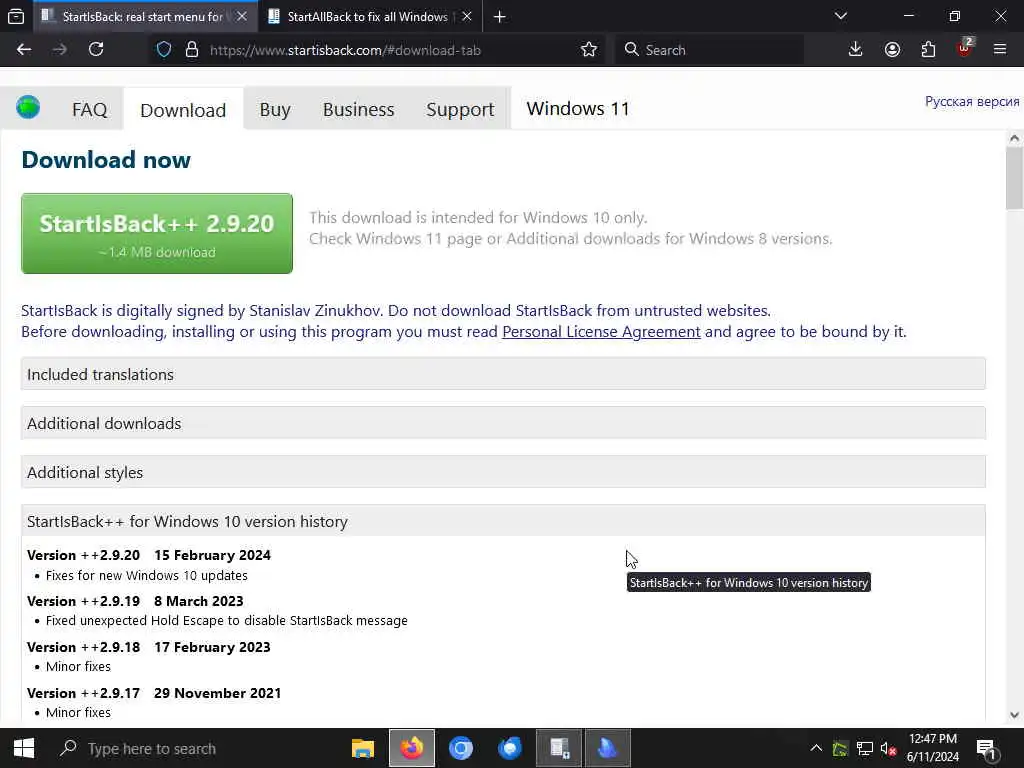Bookmark this page with the star icon

(588, 50)
